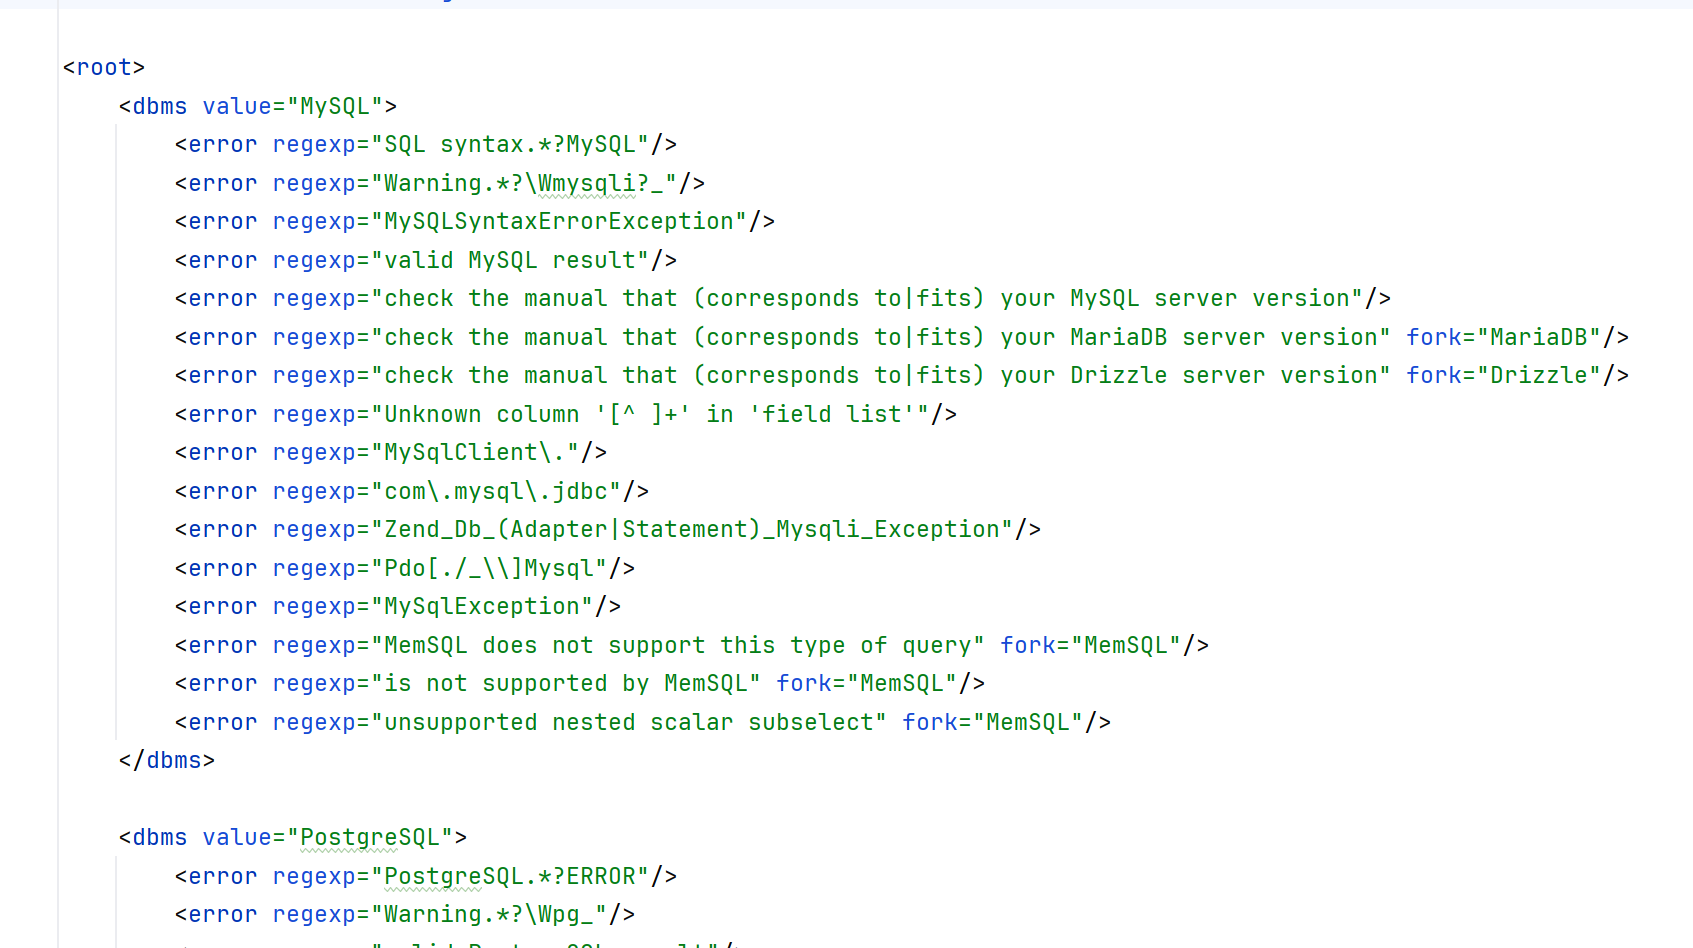Click the MySqlClient\. regexp line
The width and height of the screenshot is (1693, 948).
point(391,452)
